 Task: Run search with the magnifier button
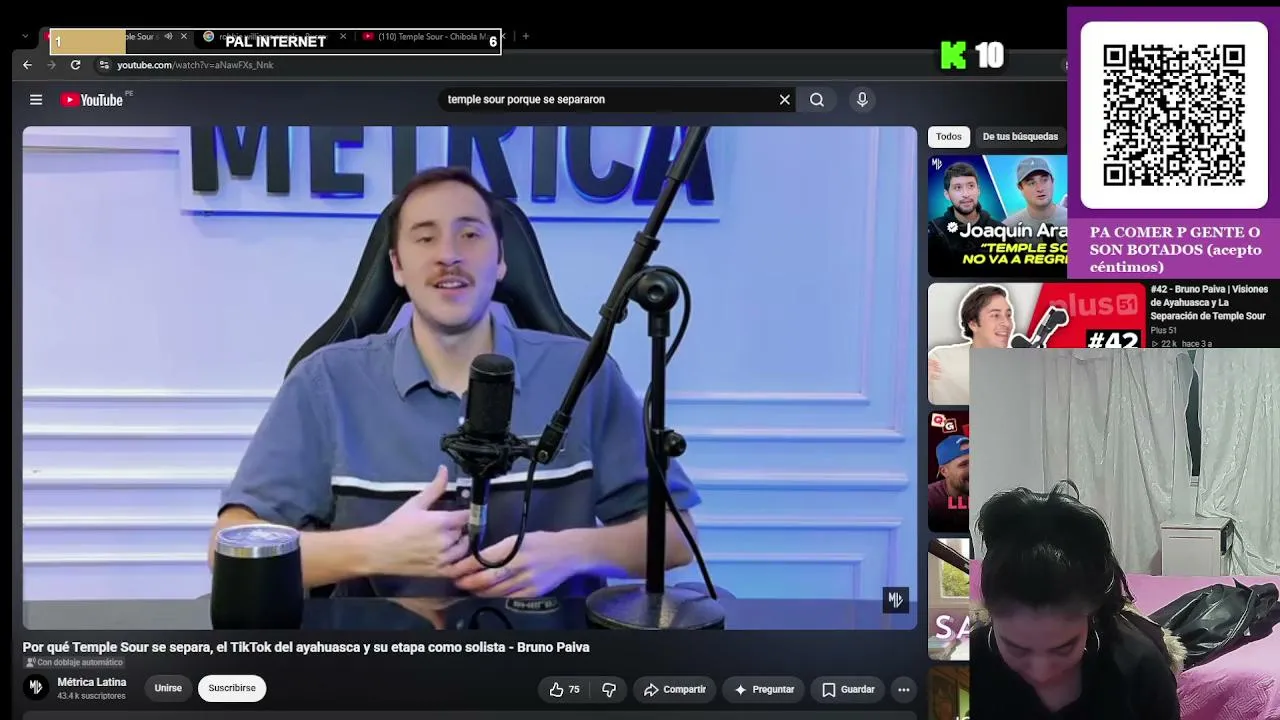pos(817,99)
